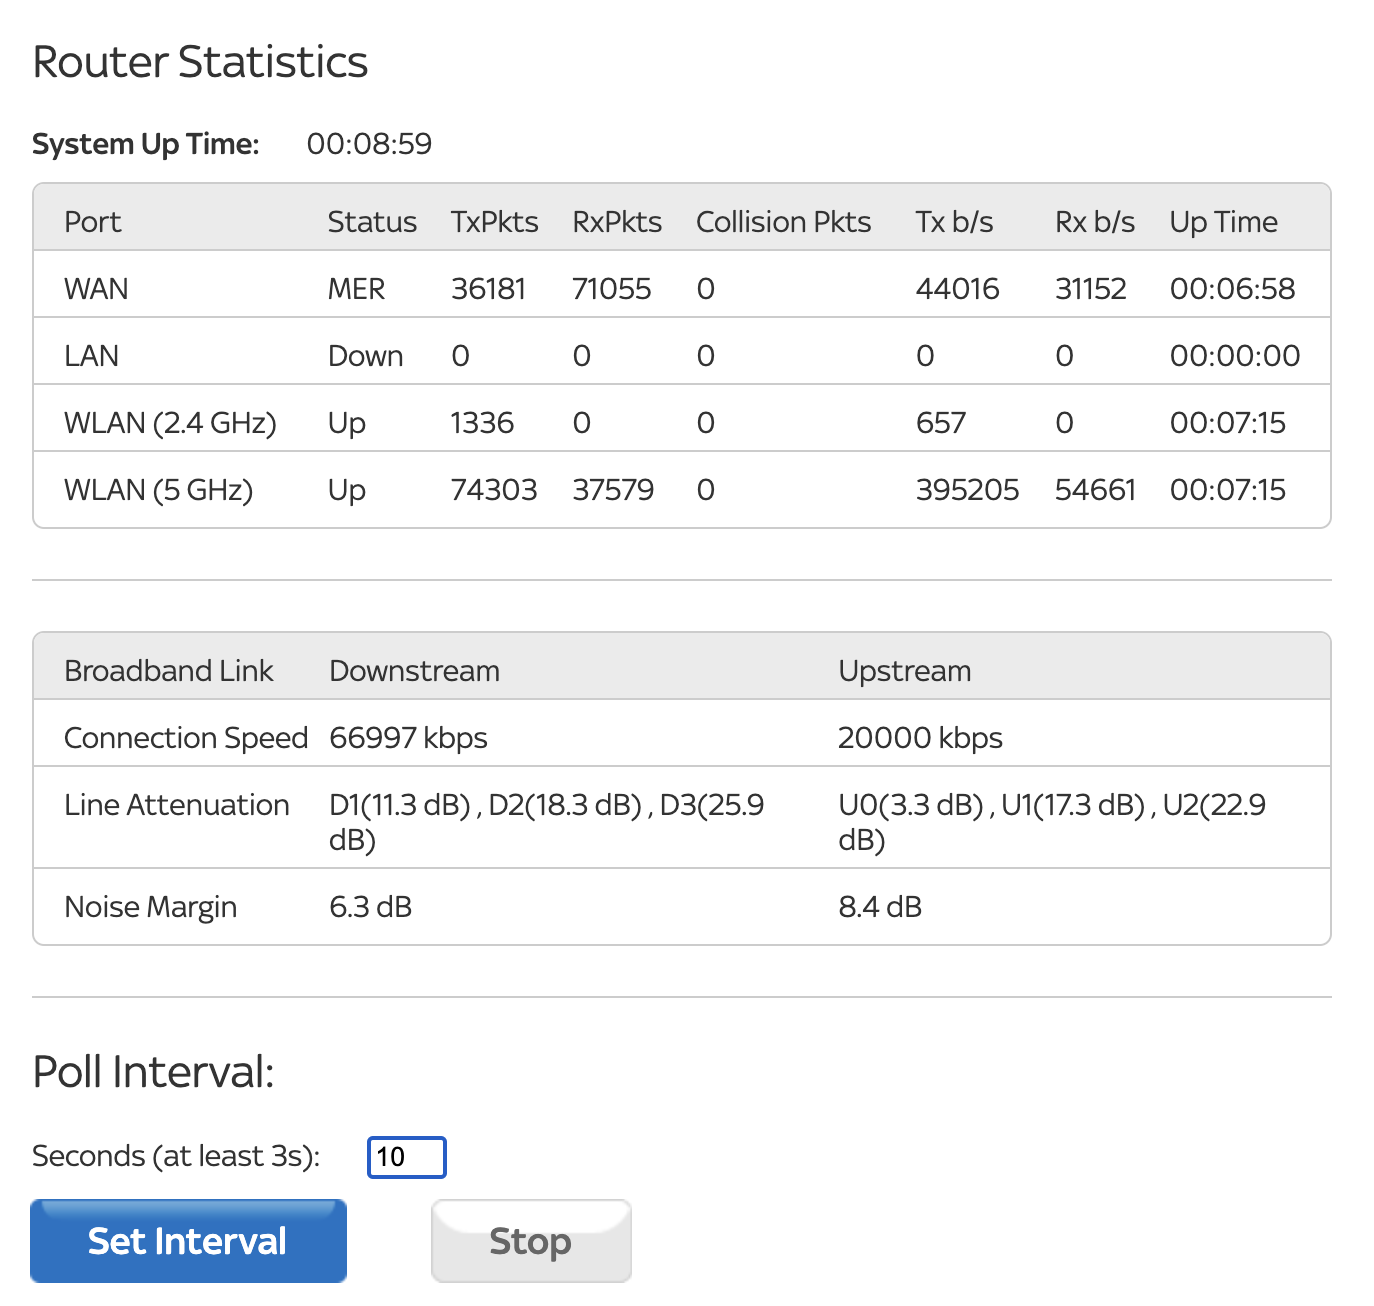
Task: Click the 5 GHz Tx b/s value 395205
Action: 967,490
